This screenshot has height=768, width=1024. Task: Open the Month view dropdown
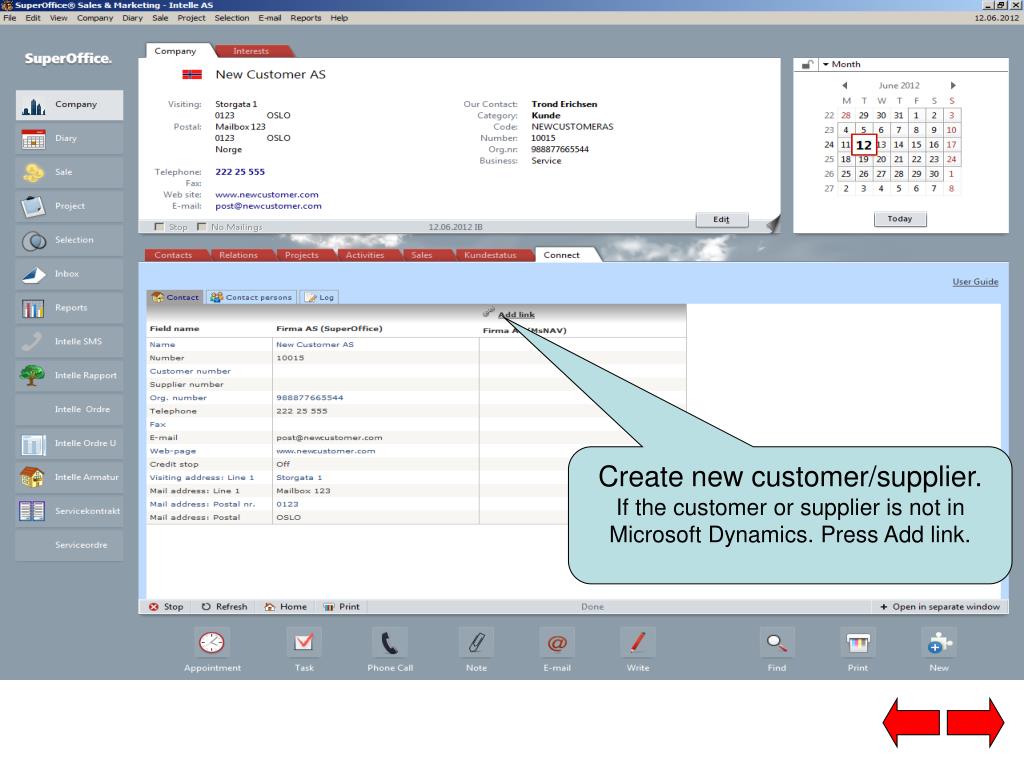pyautogui.click(x=841, y=65)
